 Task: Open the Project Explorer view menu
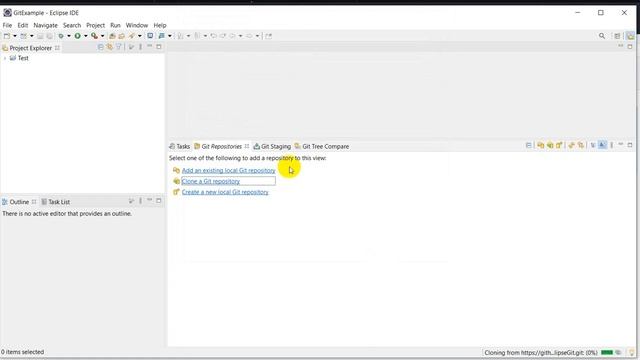tap(140, 47)
